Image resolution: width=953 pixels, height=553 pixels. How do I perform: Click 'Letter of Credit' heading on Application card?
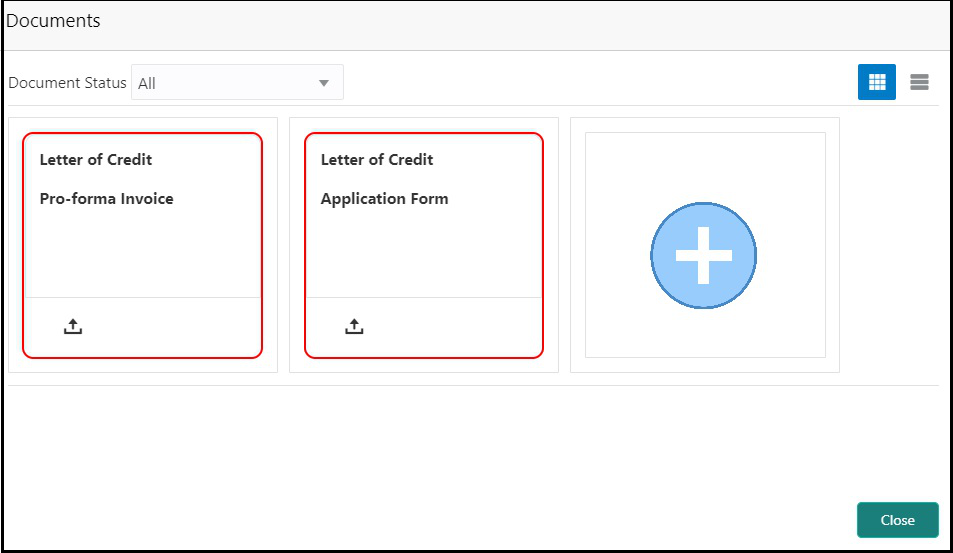pyautogui.click(x=377, y=160)
